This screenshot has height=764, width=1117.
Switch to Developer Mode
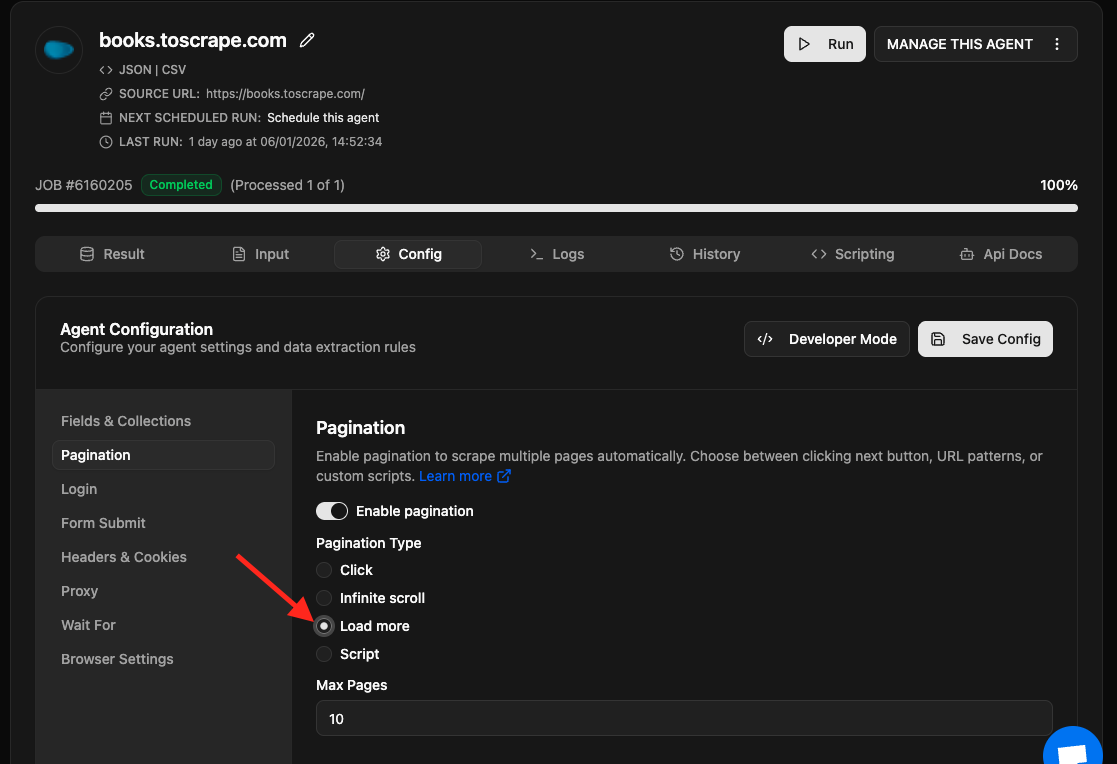point(827,339)
